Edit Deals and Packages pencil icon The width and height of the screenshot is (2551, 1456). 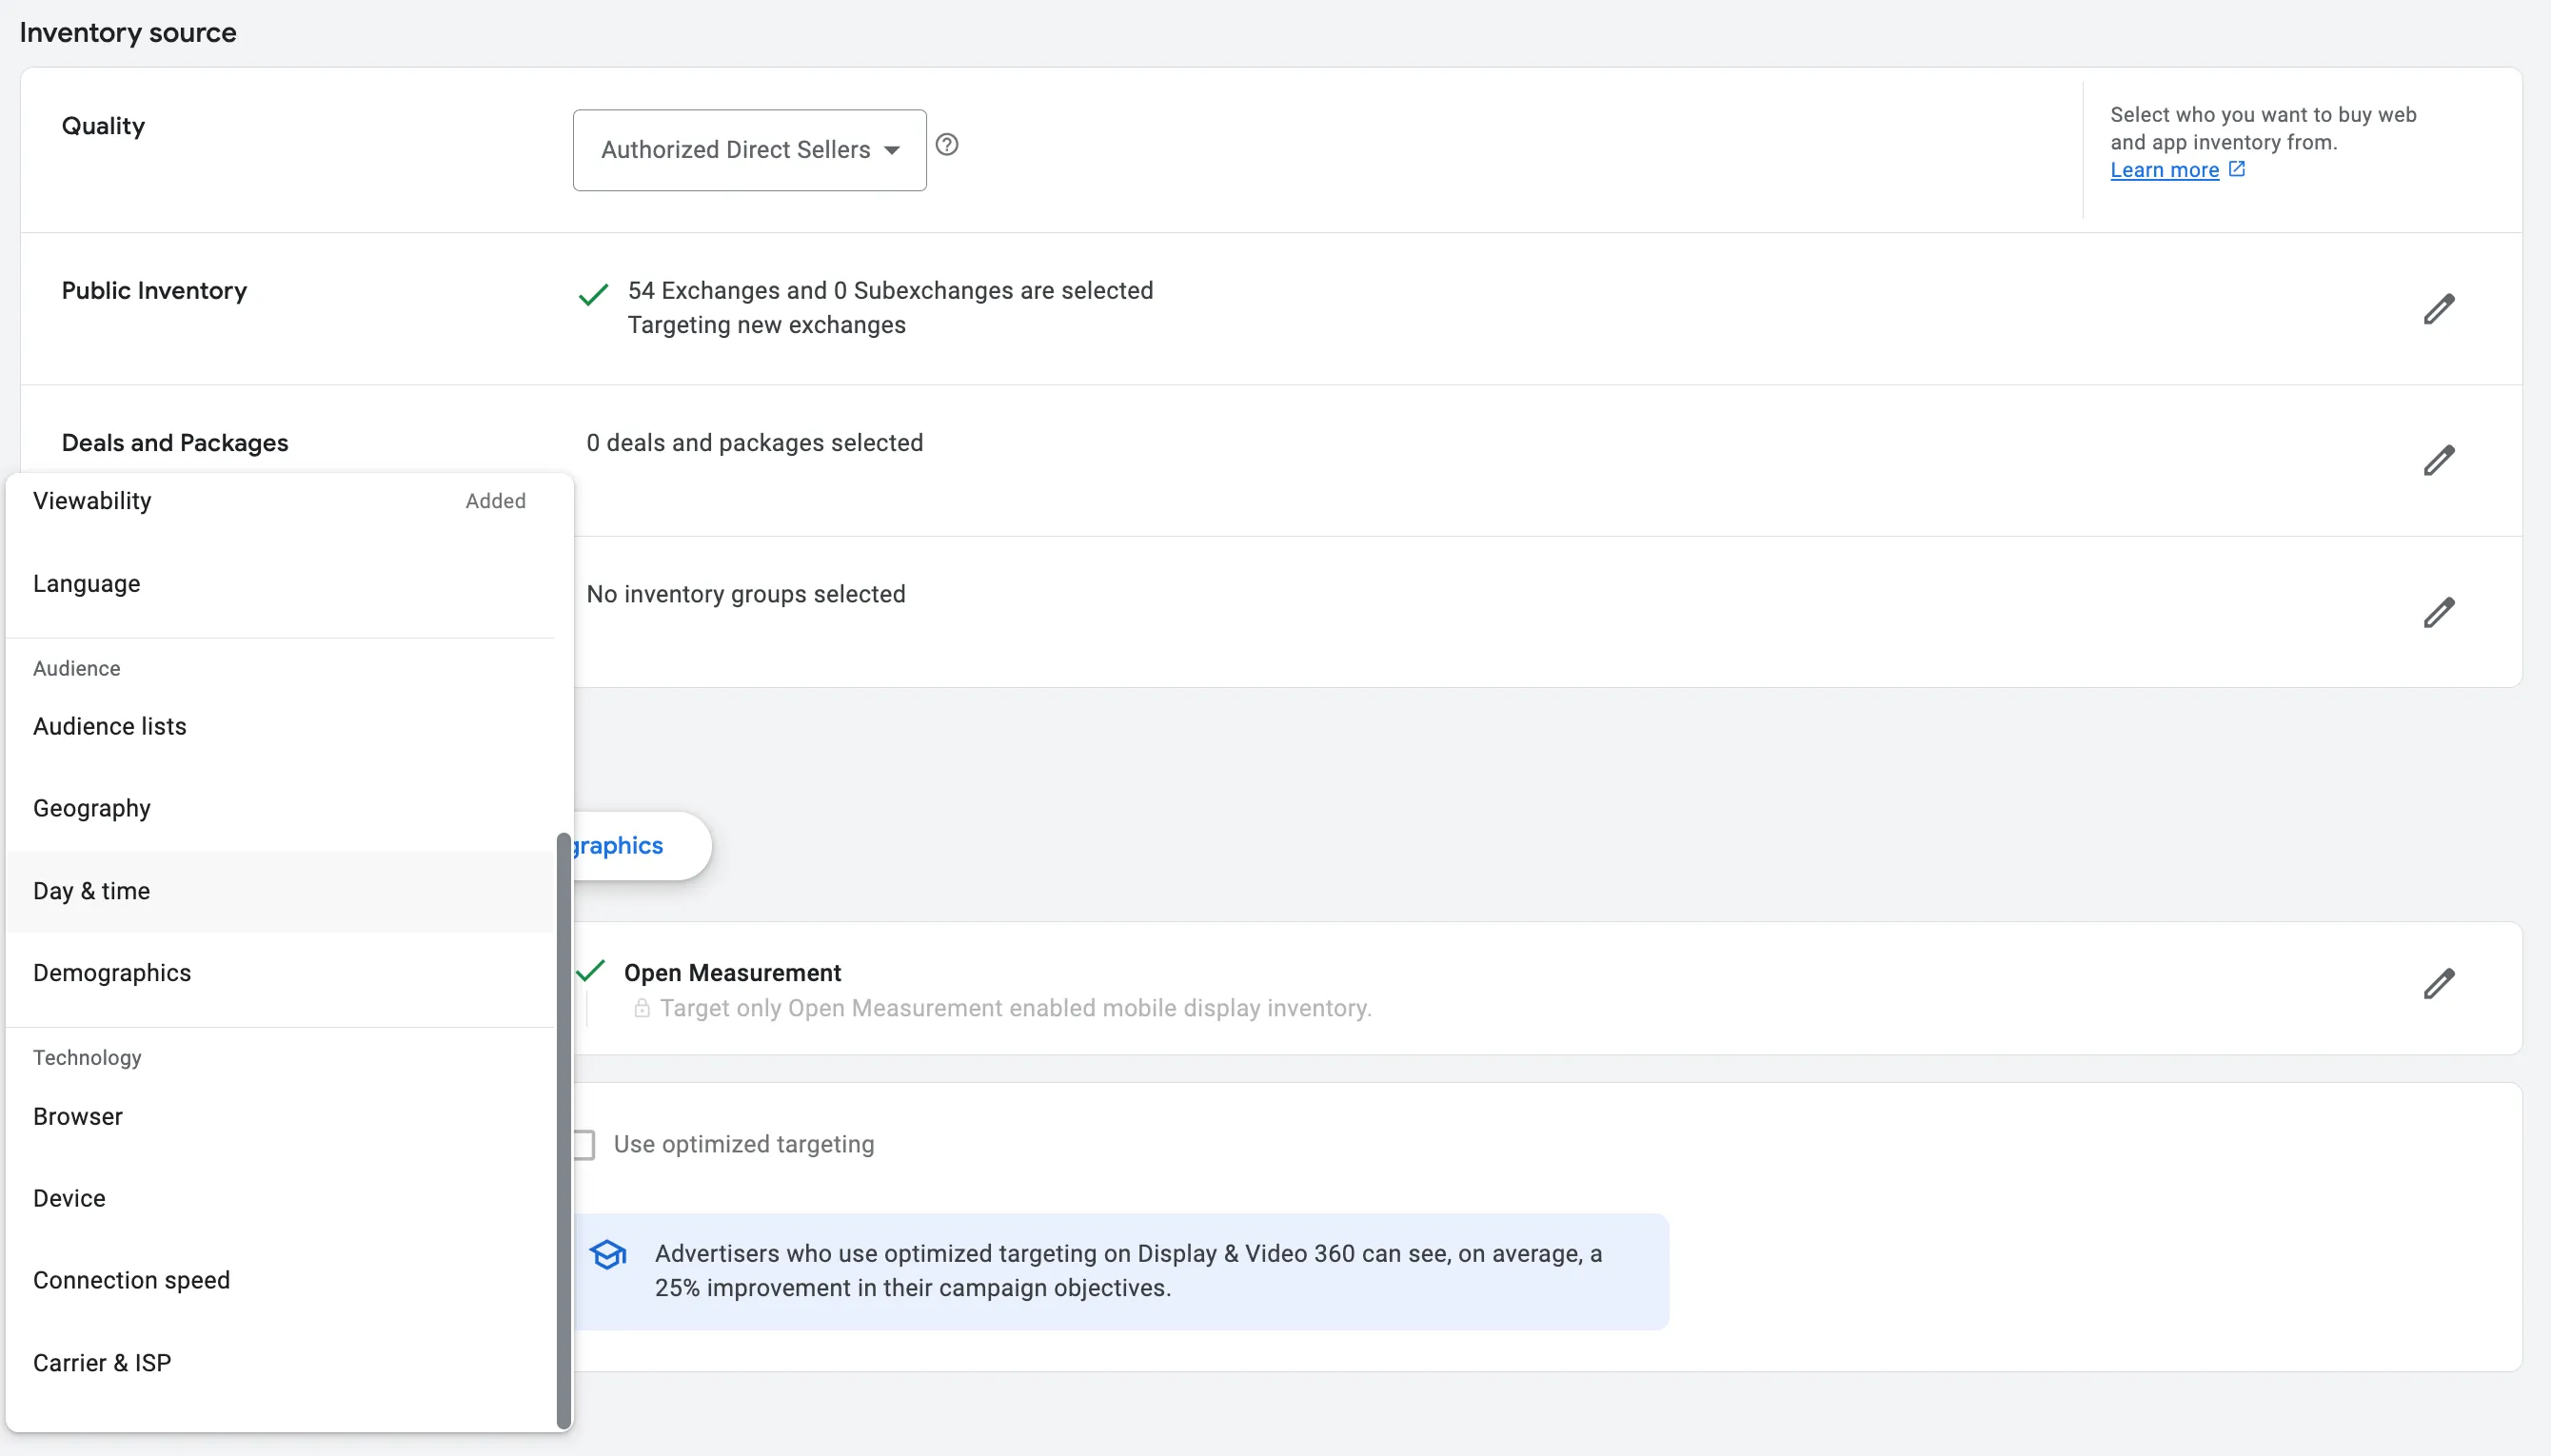point(2438,460)
